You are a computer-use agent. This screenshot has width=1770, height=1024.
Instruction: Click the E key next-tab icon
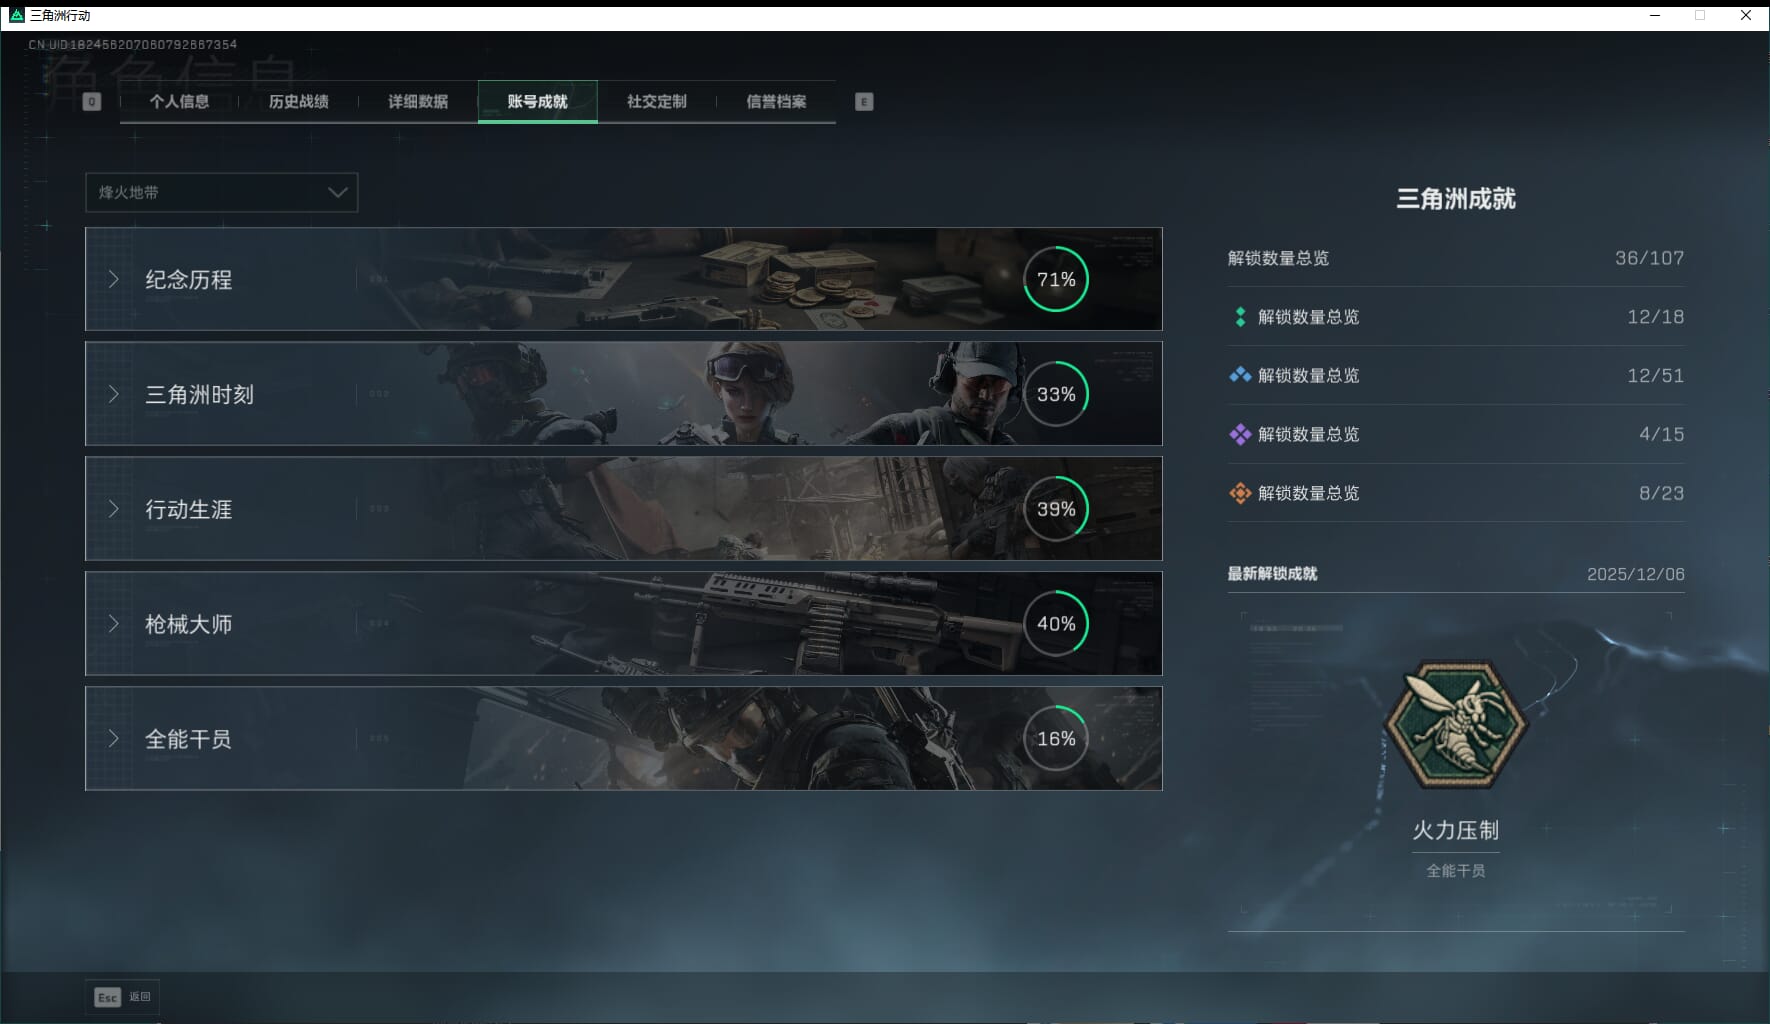[864, 101]
